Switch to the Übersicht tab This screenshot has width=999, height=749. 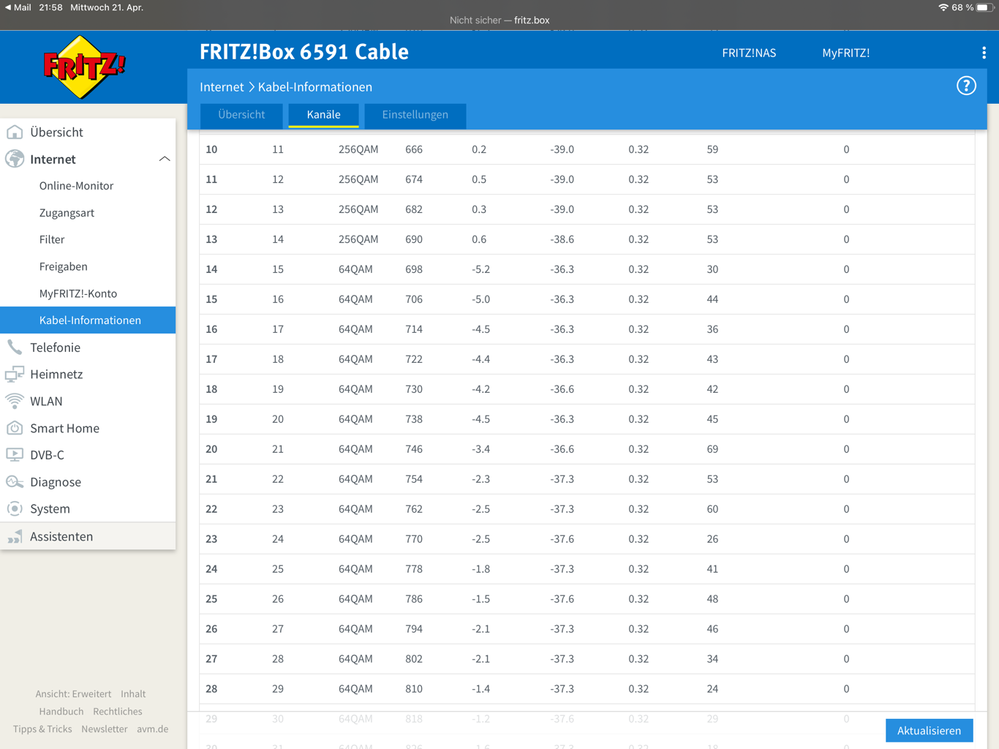point(241,115)
